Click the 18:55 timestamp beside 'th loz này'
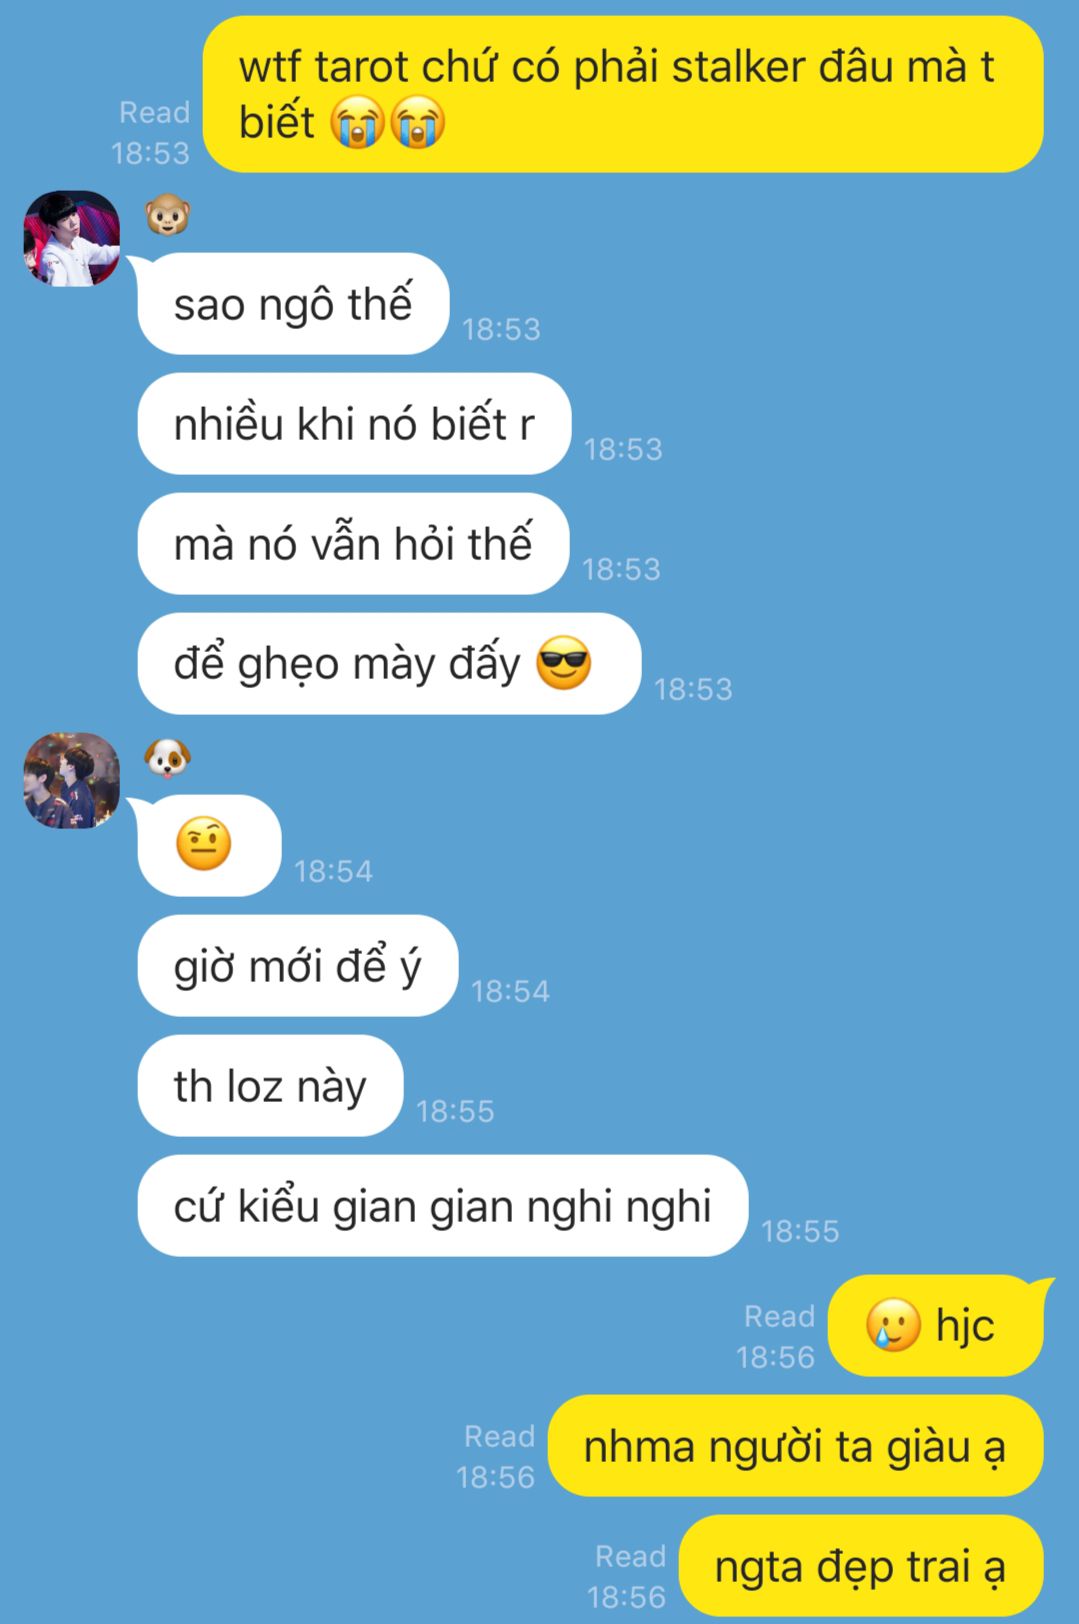 [455, 1111]
